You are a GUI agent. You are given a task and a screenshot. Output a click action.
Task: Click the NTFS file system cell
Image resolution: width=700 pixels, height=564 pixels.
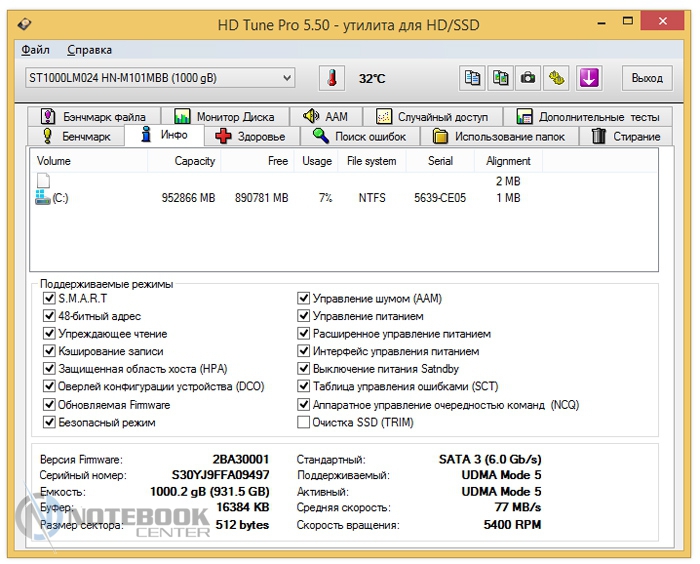tap(372, 197)
